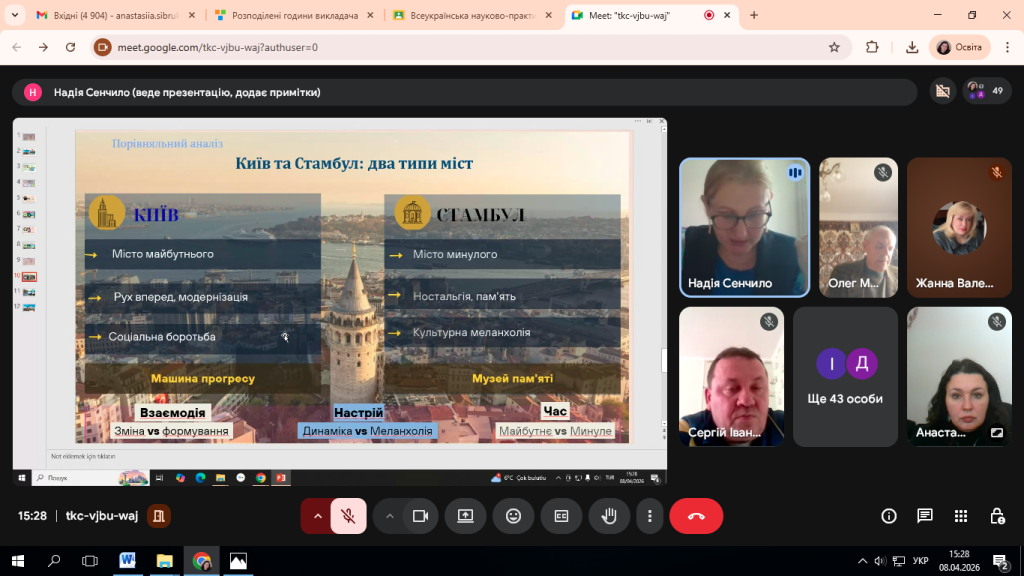
Task: Expand audio settings arrow beside microphone
Action: pyautogui.click(x=318, y=516)
